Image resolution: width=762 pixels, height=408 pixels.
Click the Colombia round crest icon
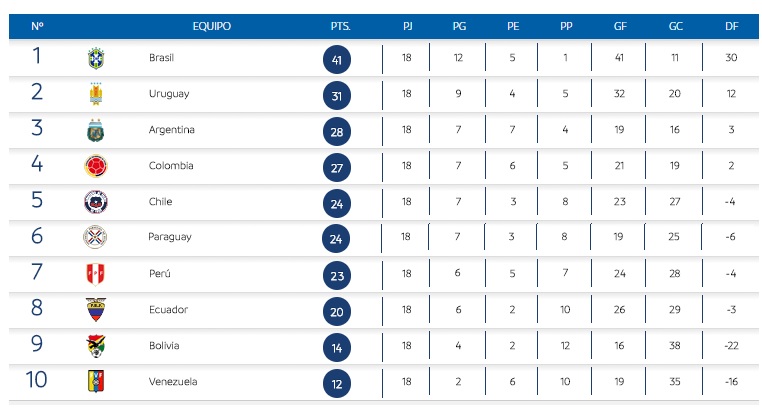(x=96, y=167)
